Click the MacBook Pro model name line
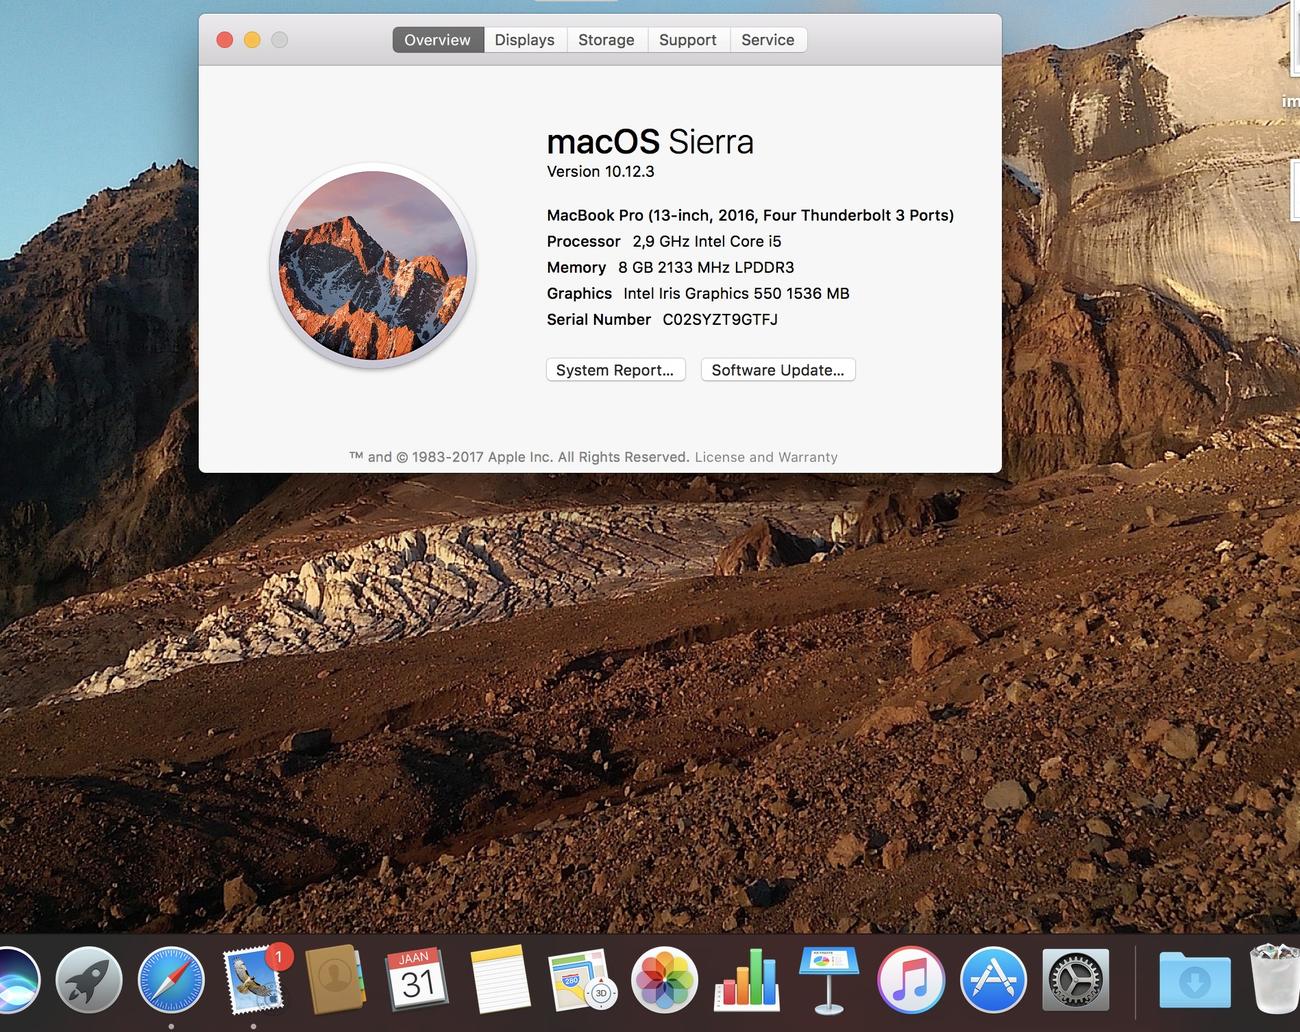Screen dimensions: 1300x1032 click(750, 215)
